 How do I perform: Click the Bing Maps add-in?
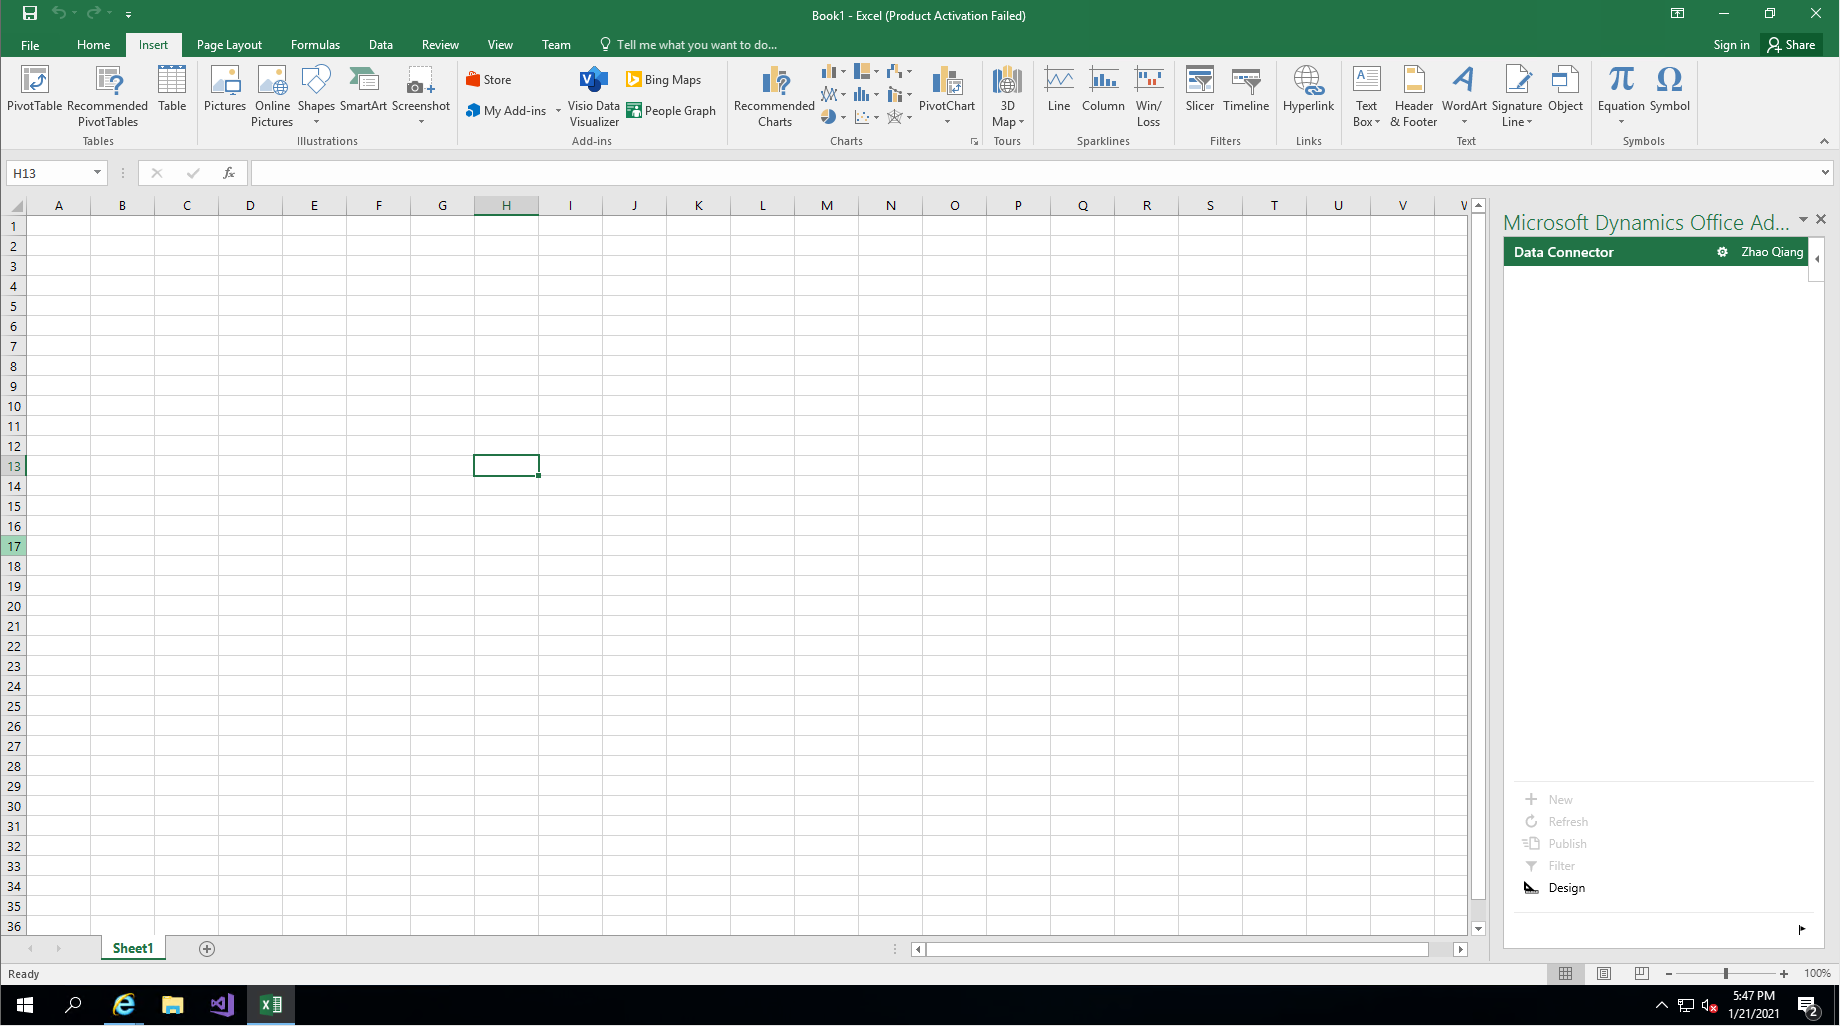click(x=663, y=80)
